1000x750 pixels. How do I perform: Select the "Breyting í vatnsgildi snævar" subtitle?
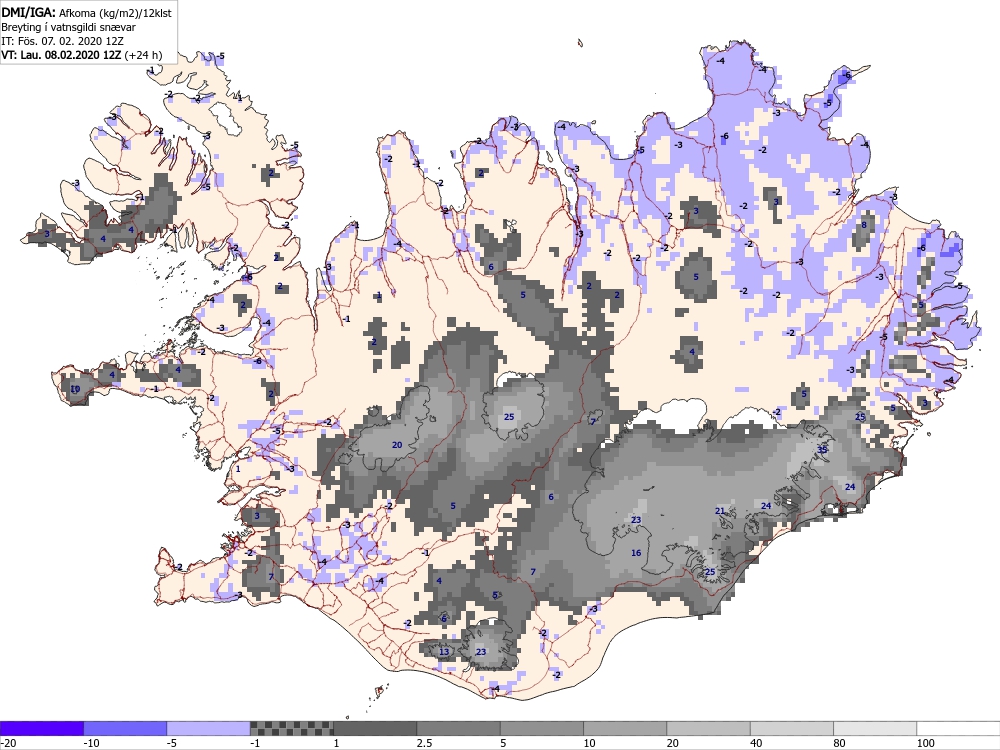click(68, 27)
